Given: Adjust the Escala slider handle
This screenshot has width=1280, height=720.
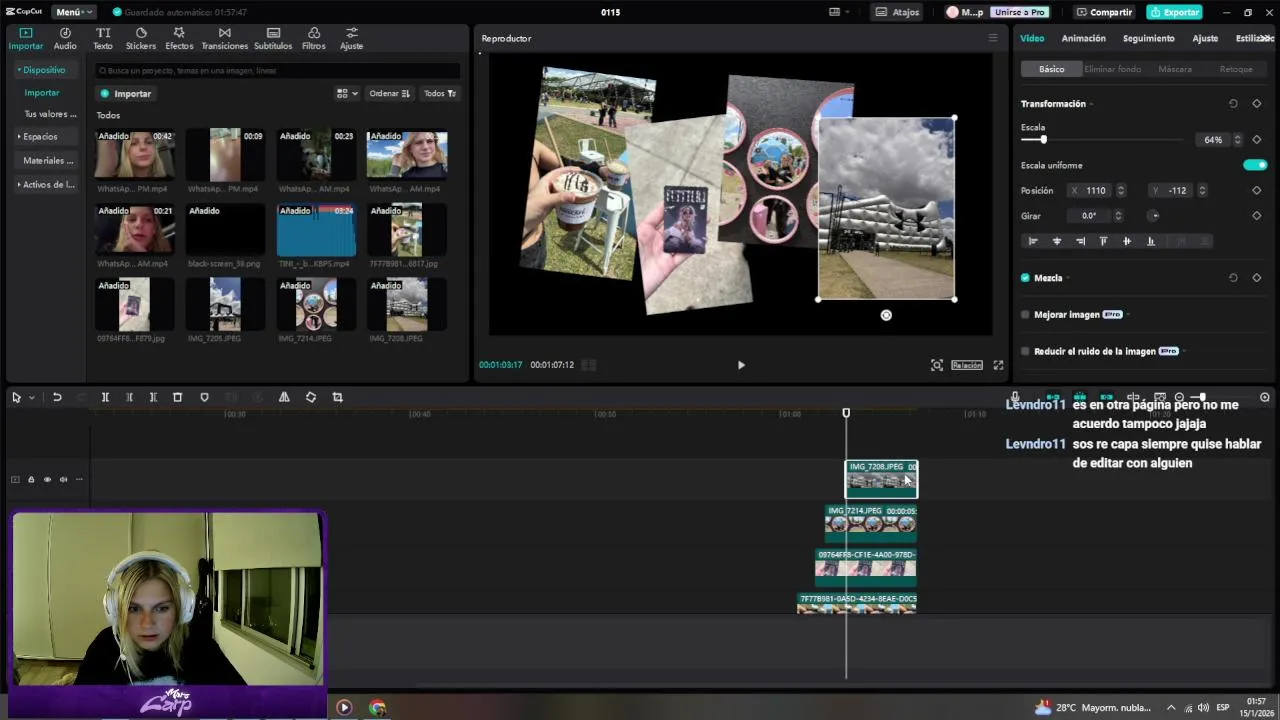Looking at the screenshot, I should click(1043, 140).
